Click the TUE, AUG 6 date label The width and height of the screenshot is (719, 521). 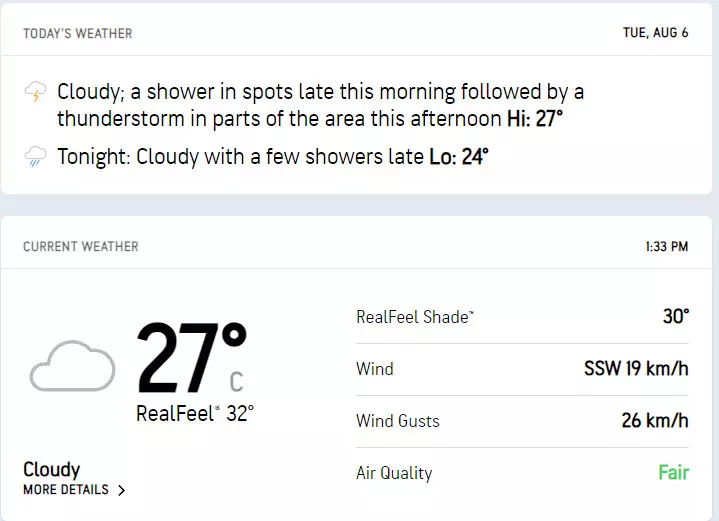click(x=655, y=33)
